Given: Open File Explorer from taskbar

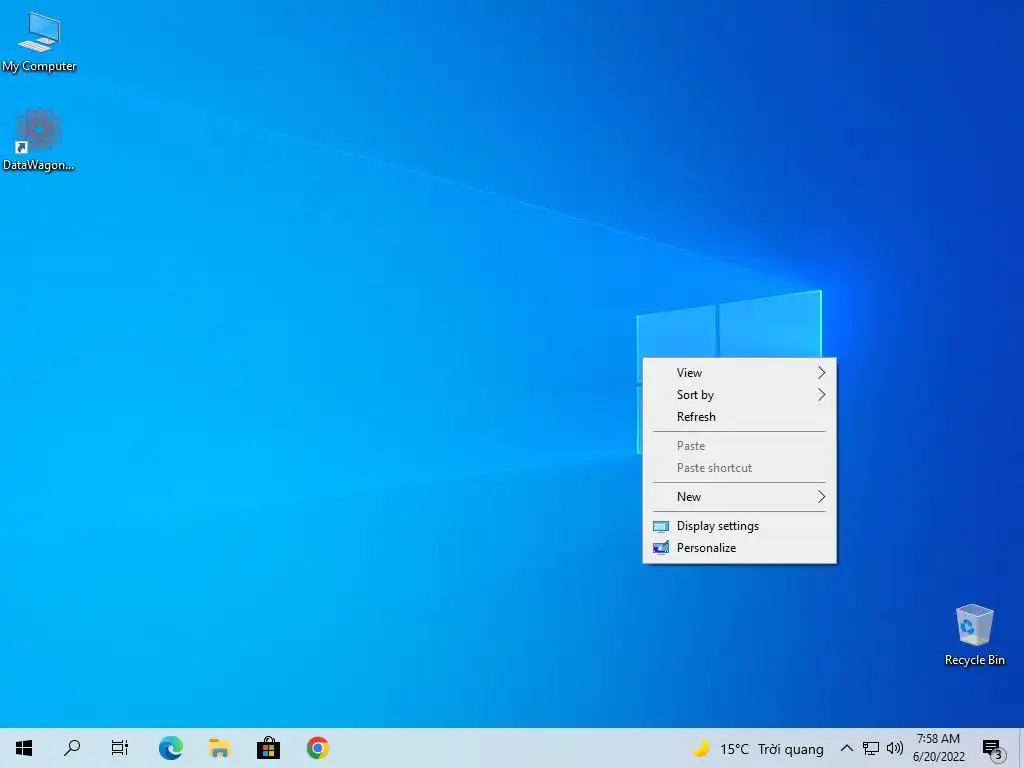Looking at the screenshot, I should [x=219, y=748].
